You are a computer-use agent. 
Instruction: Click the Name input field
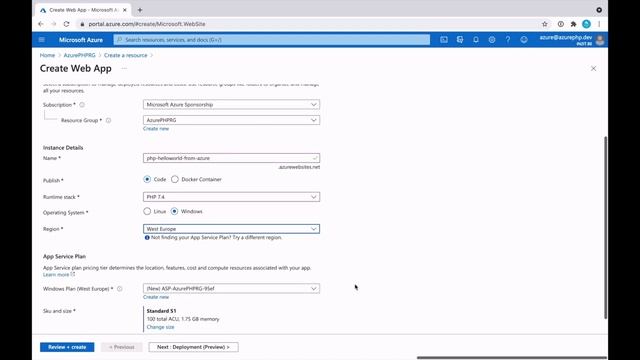coord(231,158)
